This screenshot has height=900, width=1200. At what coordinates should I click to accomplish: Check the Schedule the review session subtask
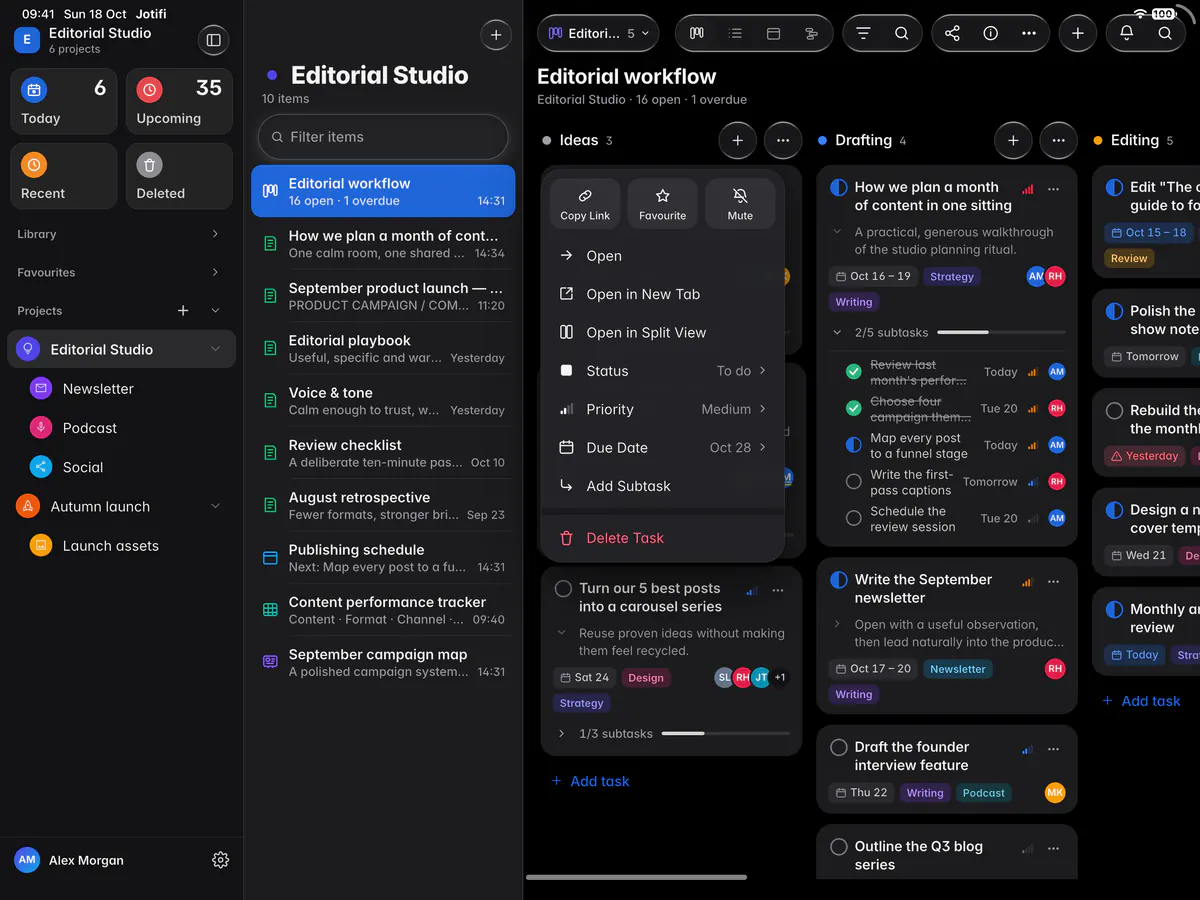pyautogui.click(x=854, y=518)
